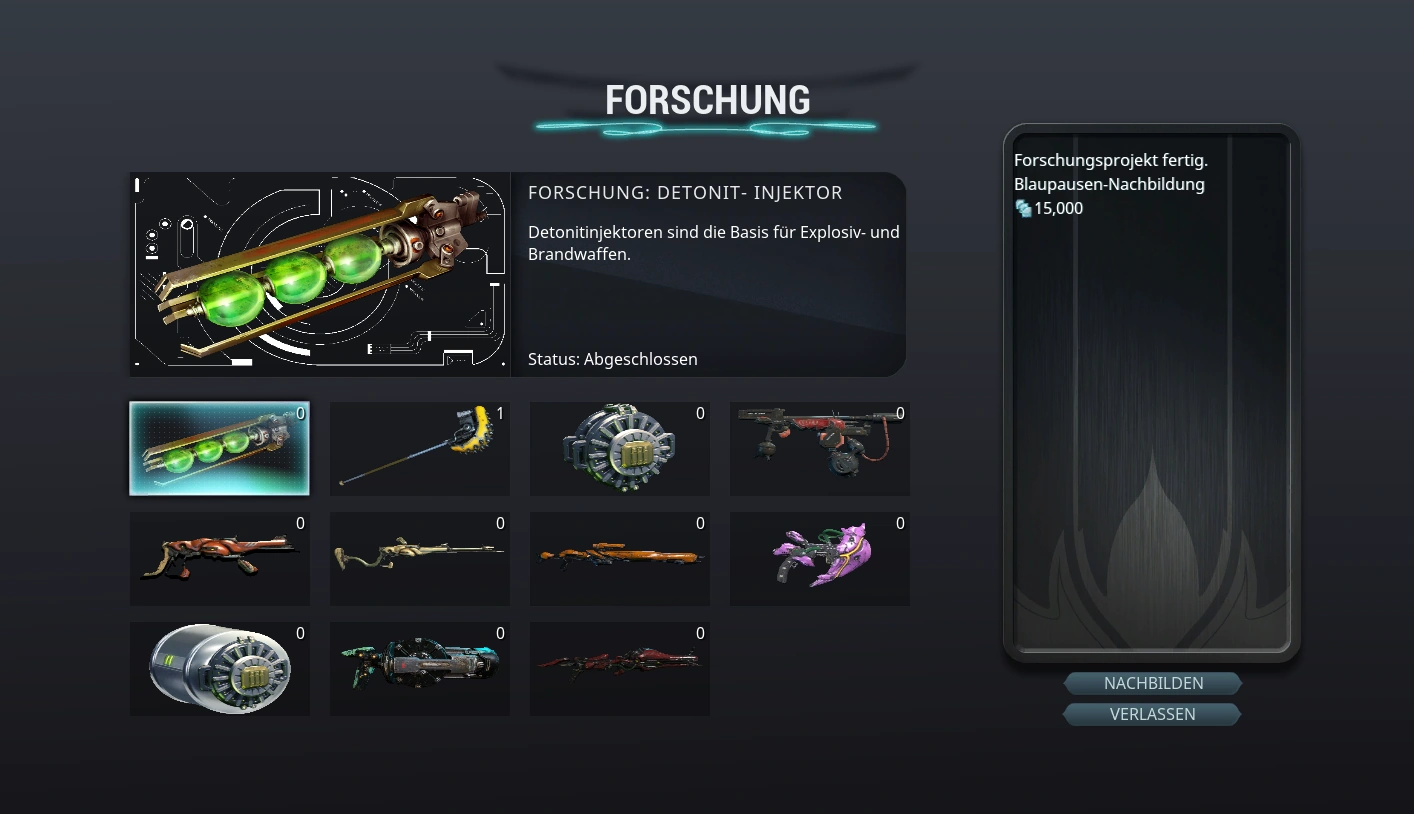Select the purple and white pistol item

coord(820,559)
